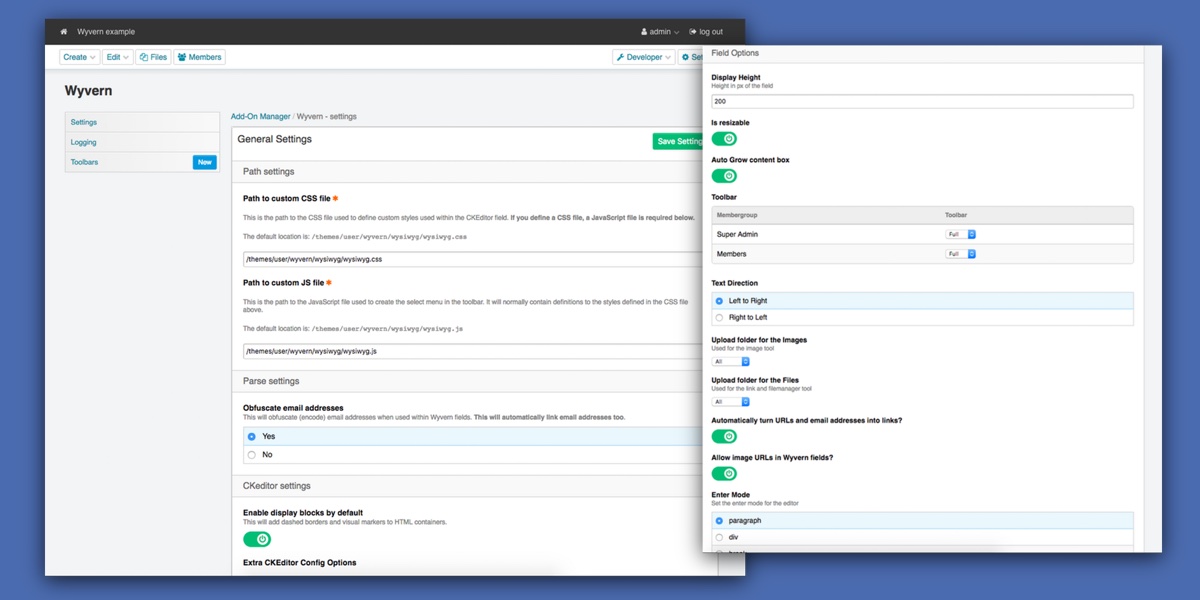This screenshot has height=600, width=1200.
Task: Click the "General Settings" heading text
Action: tap(275, 139)
